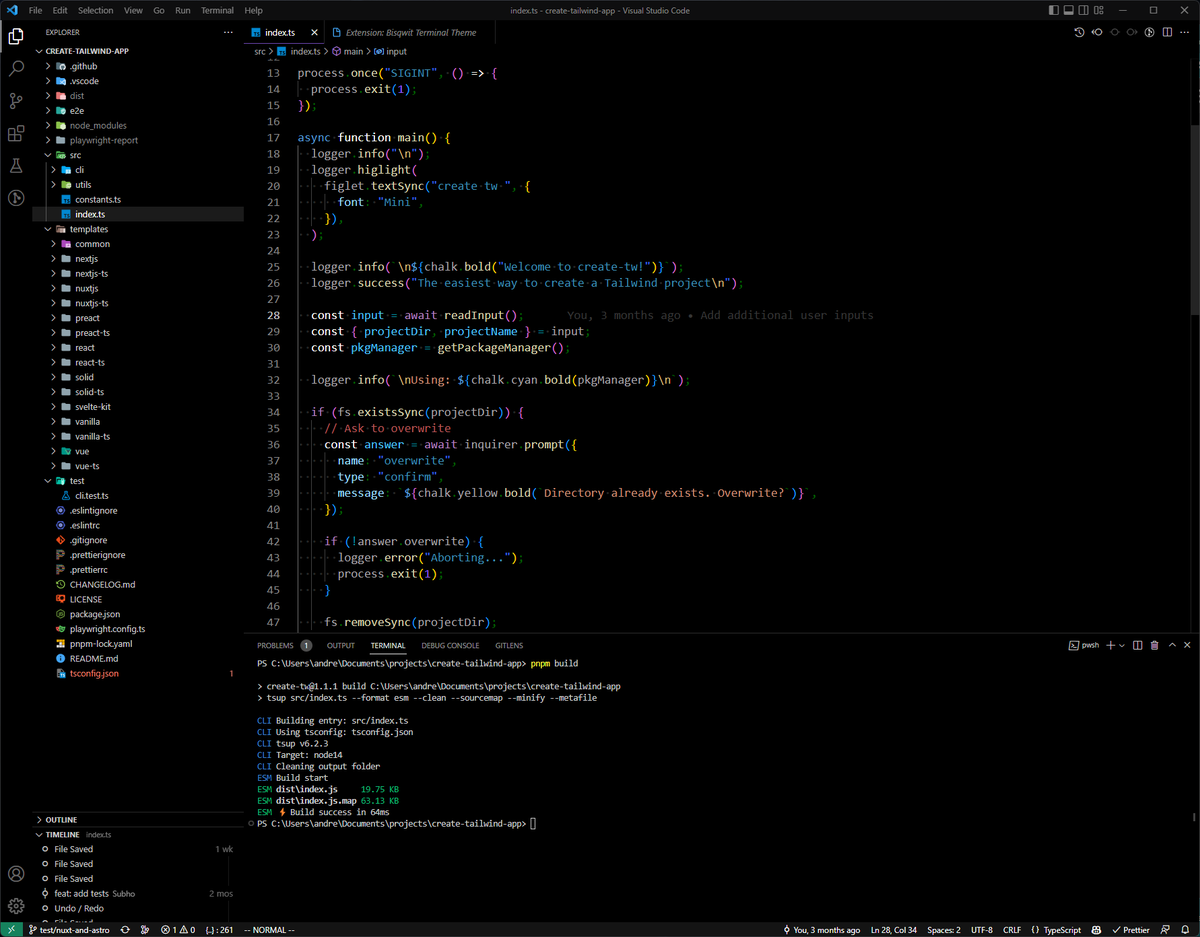This screenshot has width=1200, height=937.
Task: Expand the TIMELINE section
Action: (x=59, y=834)
